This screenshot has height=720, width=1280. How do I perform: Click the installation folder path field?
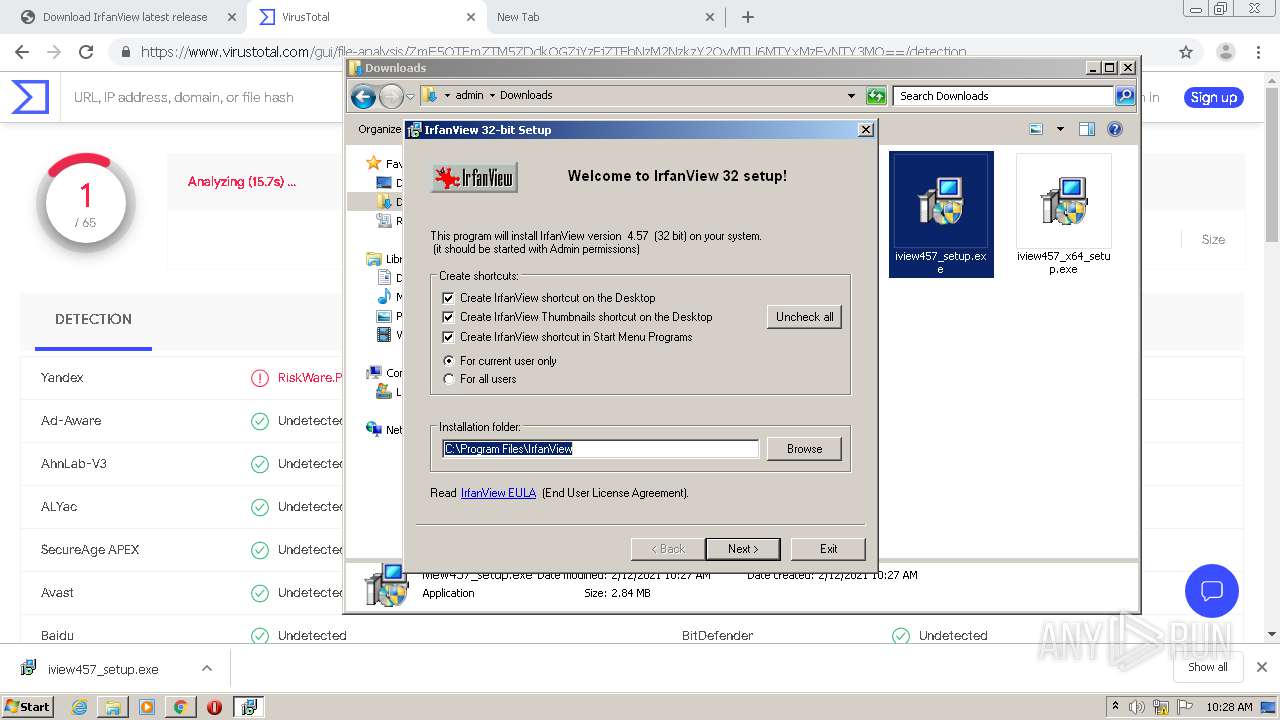click(600, 449)
